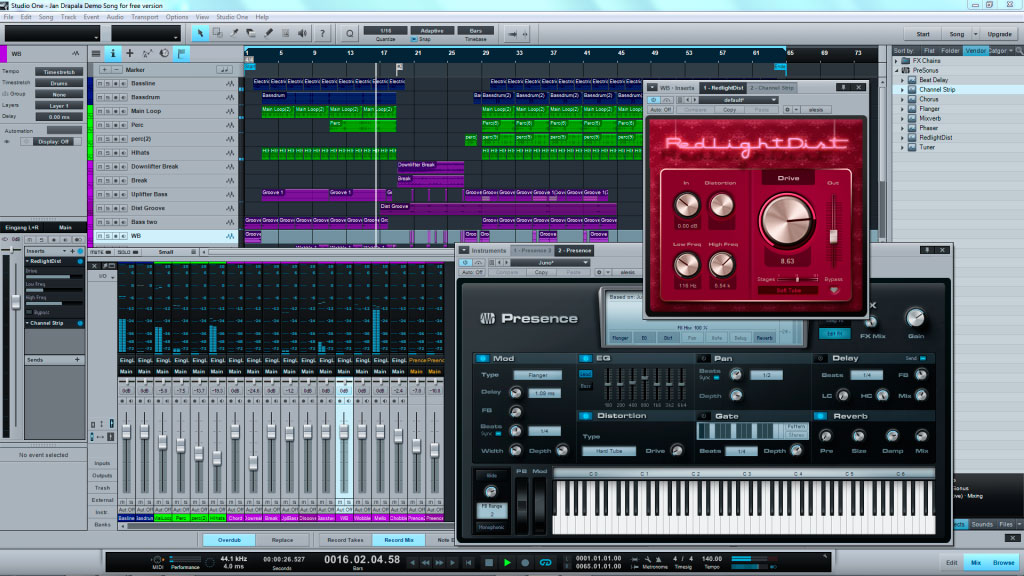Toggle the EQ section power in Presence
Image resolution: width=1024 pixels, height=576 pixels.
click(585, 359)
